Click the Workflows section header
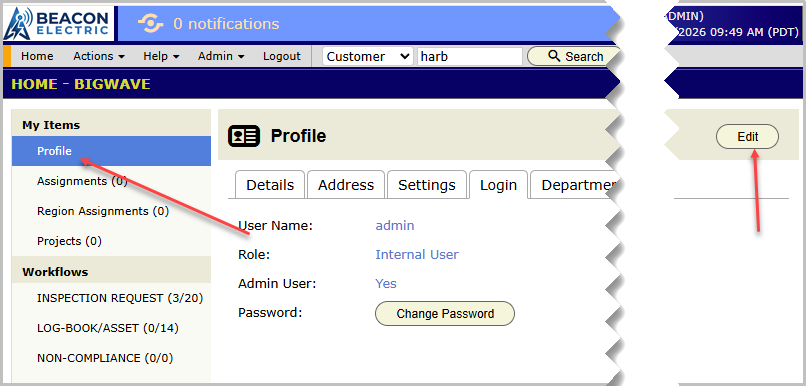 tap(55, 272)
